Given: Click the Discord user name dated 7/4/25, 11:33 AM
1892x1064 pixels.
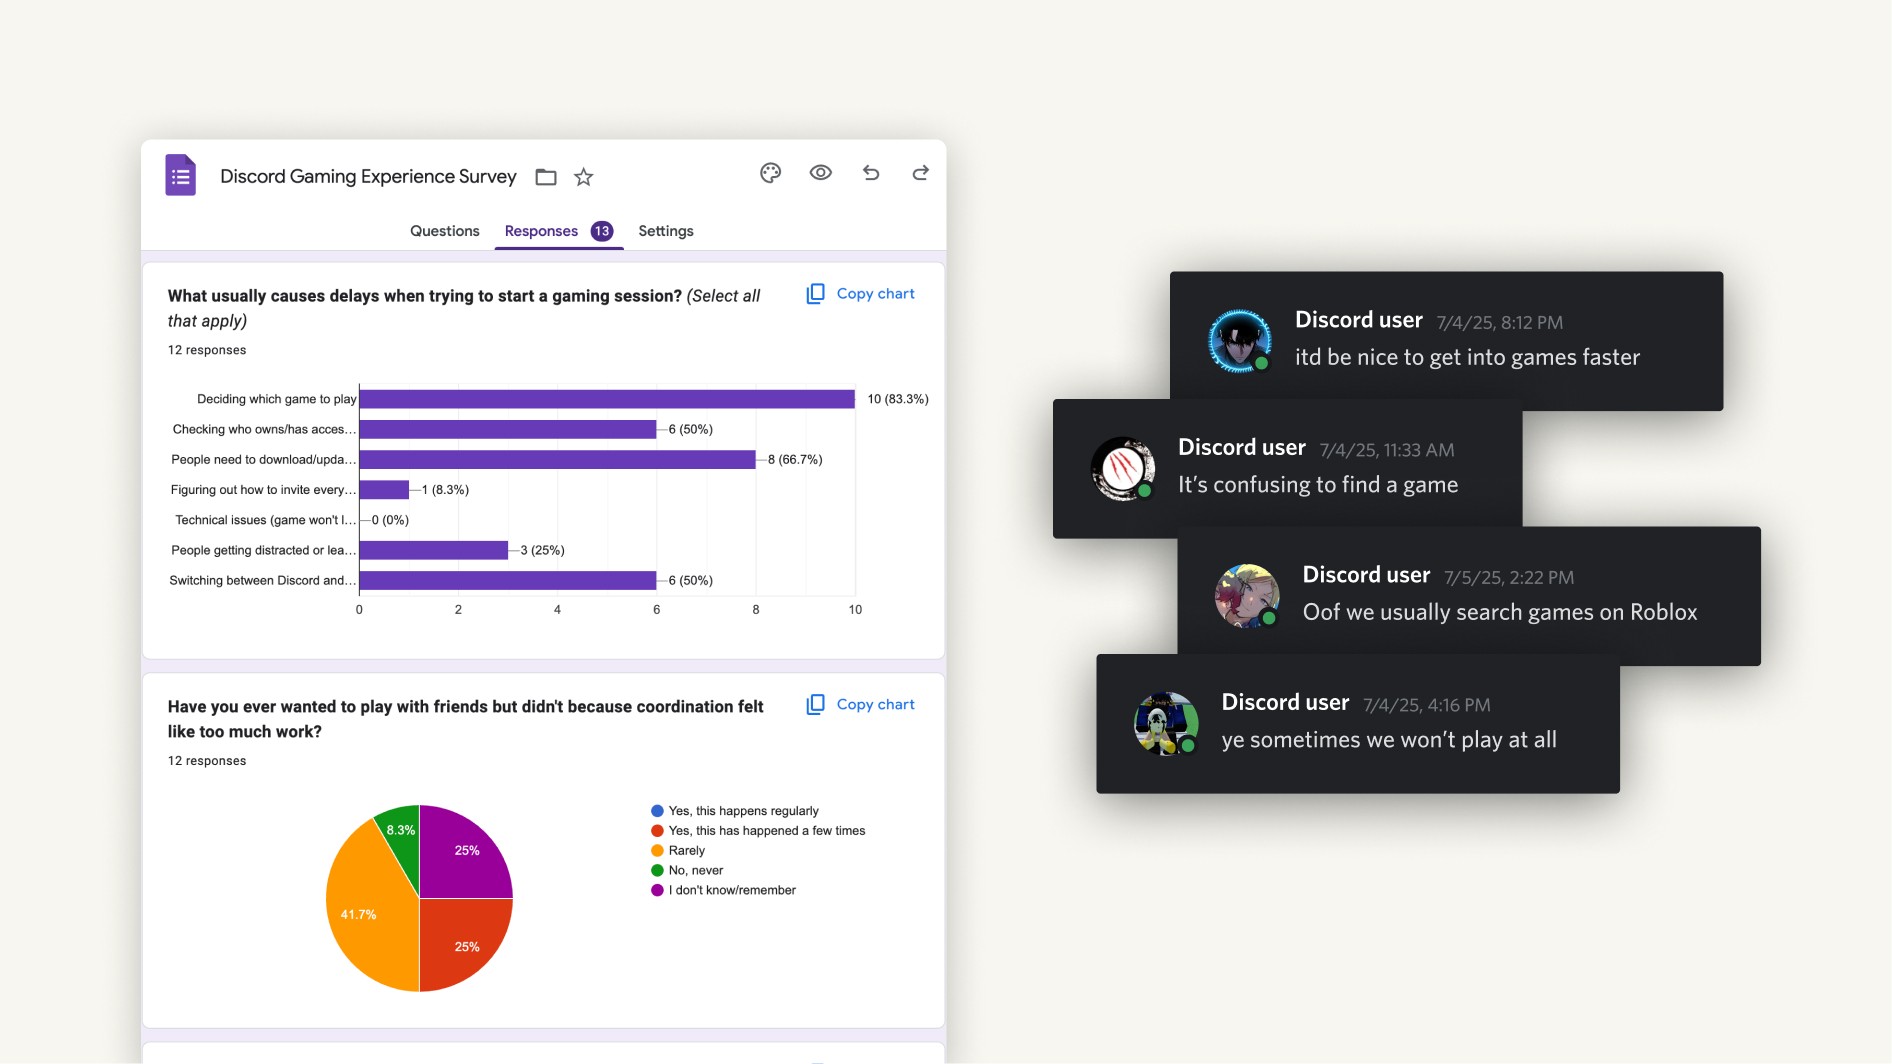Looking at the screenshot, I should (x=1242, y=448).
